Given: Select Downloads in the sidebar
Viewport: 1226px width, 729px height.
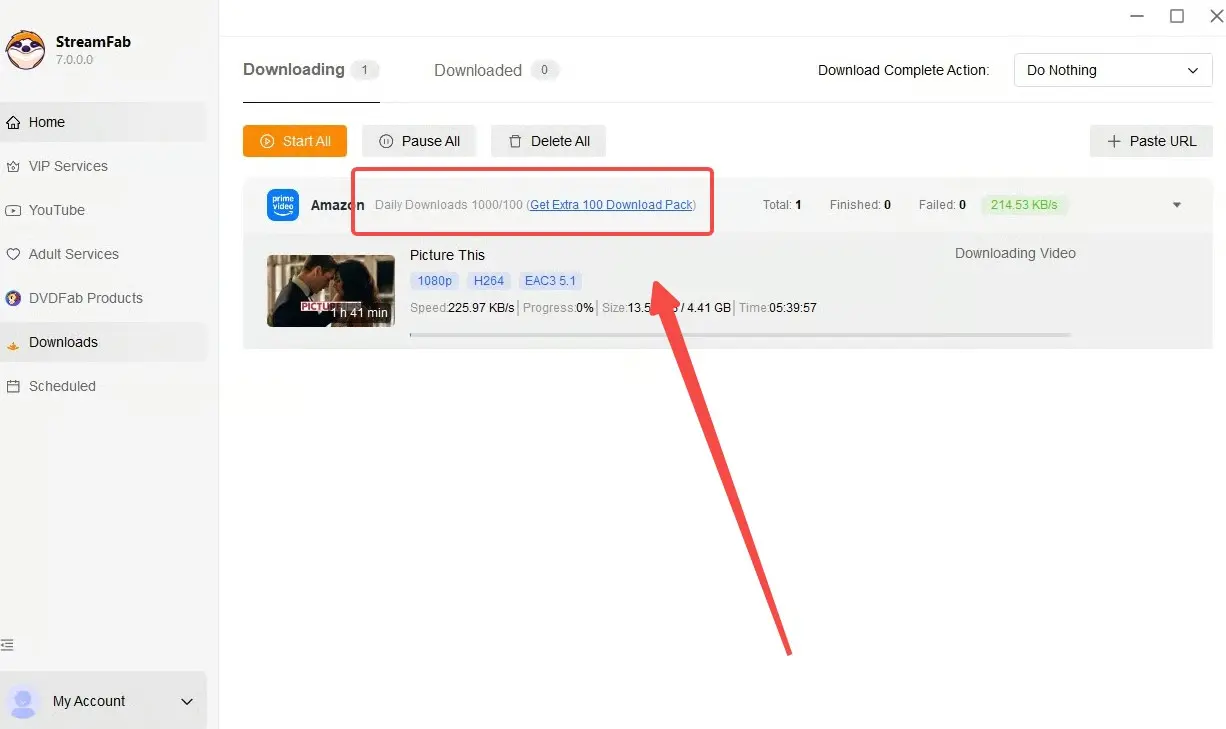Looking at the screenshot, I should (x=103, y=342).
